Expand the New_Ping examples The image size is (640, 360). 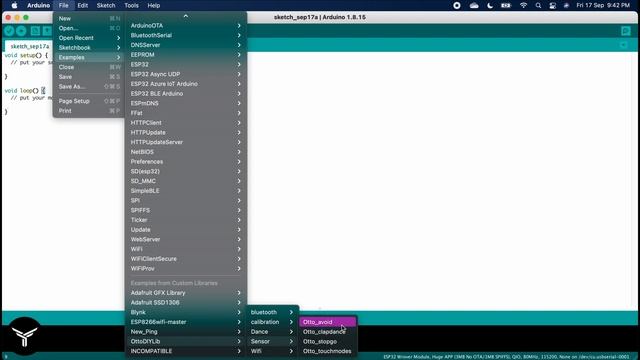click(x=186, y=332)
